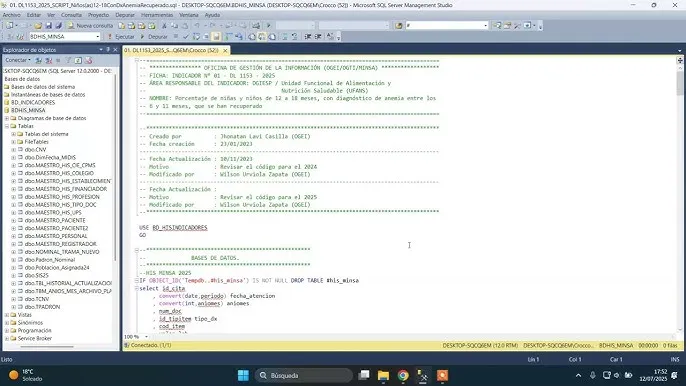This screenshot has height=386, width=686.
Task: Copy selection using toolbar copy icon
Action: [174, 26]
